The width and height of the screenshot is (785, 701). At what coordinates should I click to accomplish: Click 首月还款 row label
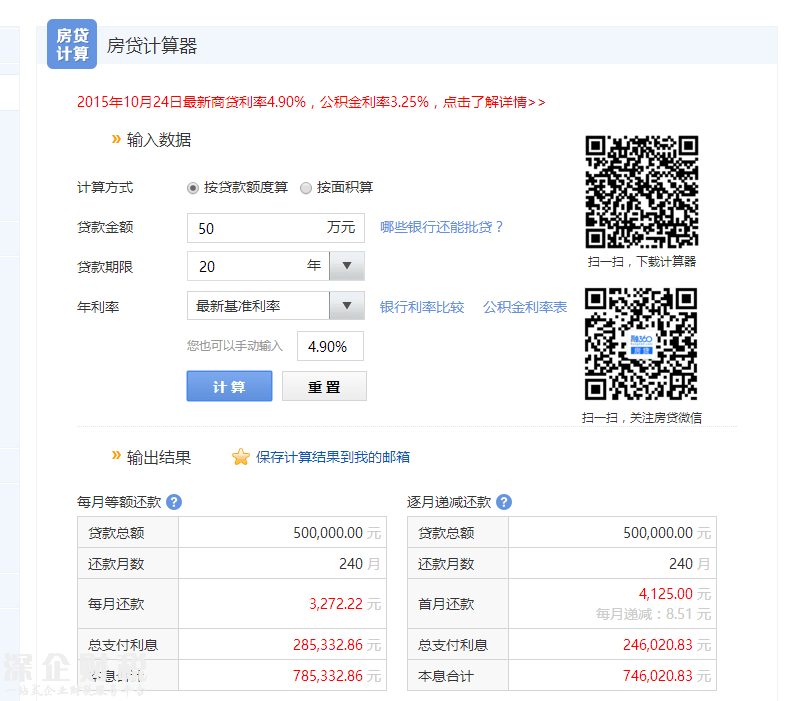tap(446, 604)
